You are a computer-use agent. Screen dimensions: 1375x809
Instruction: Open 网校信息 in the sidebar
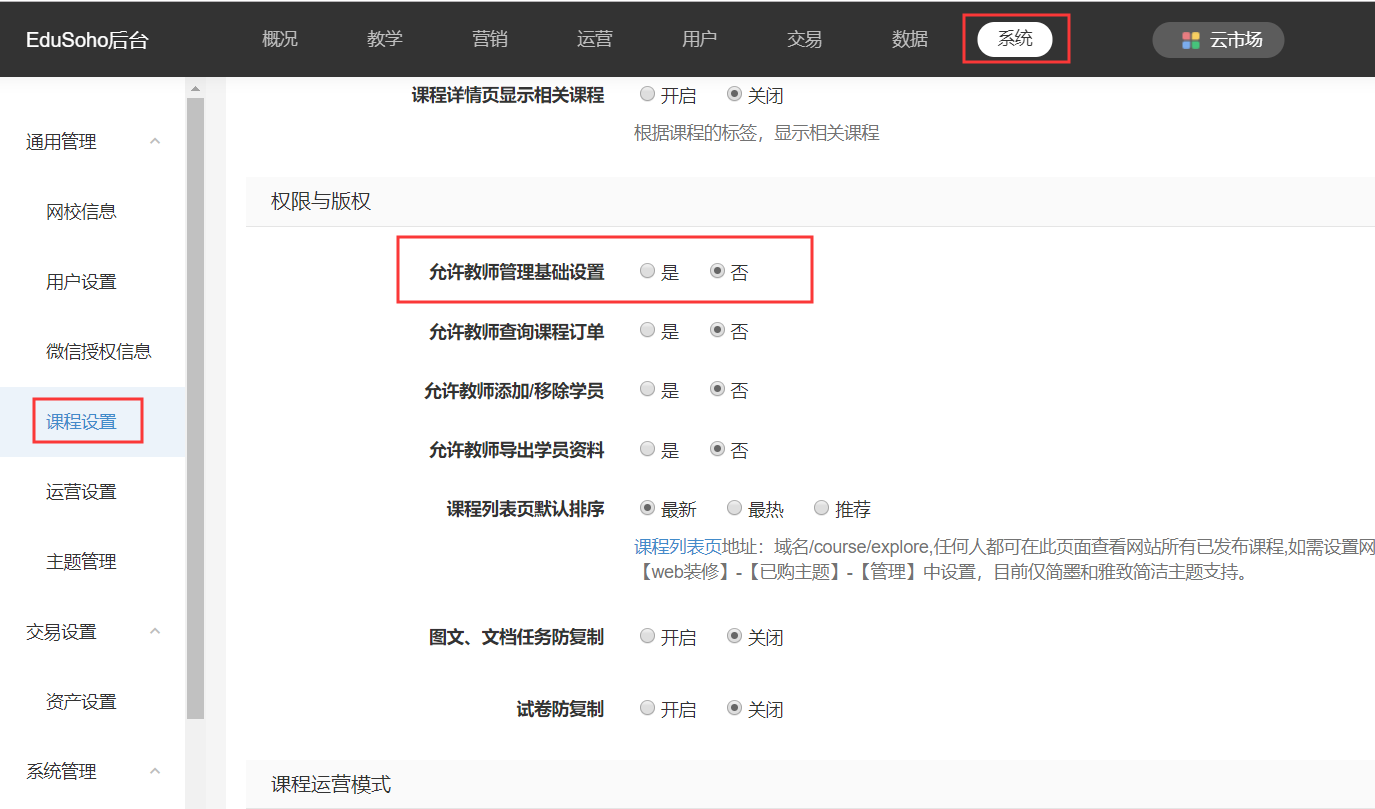click(82, 212)
